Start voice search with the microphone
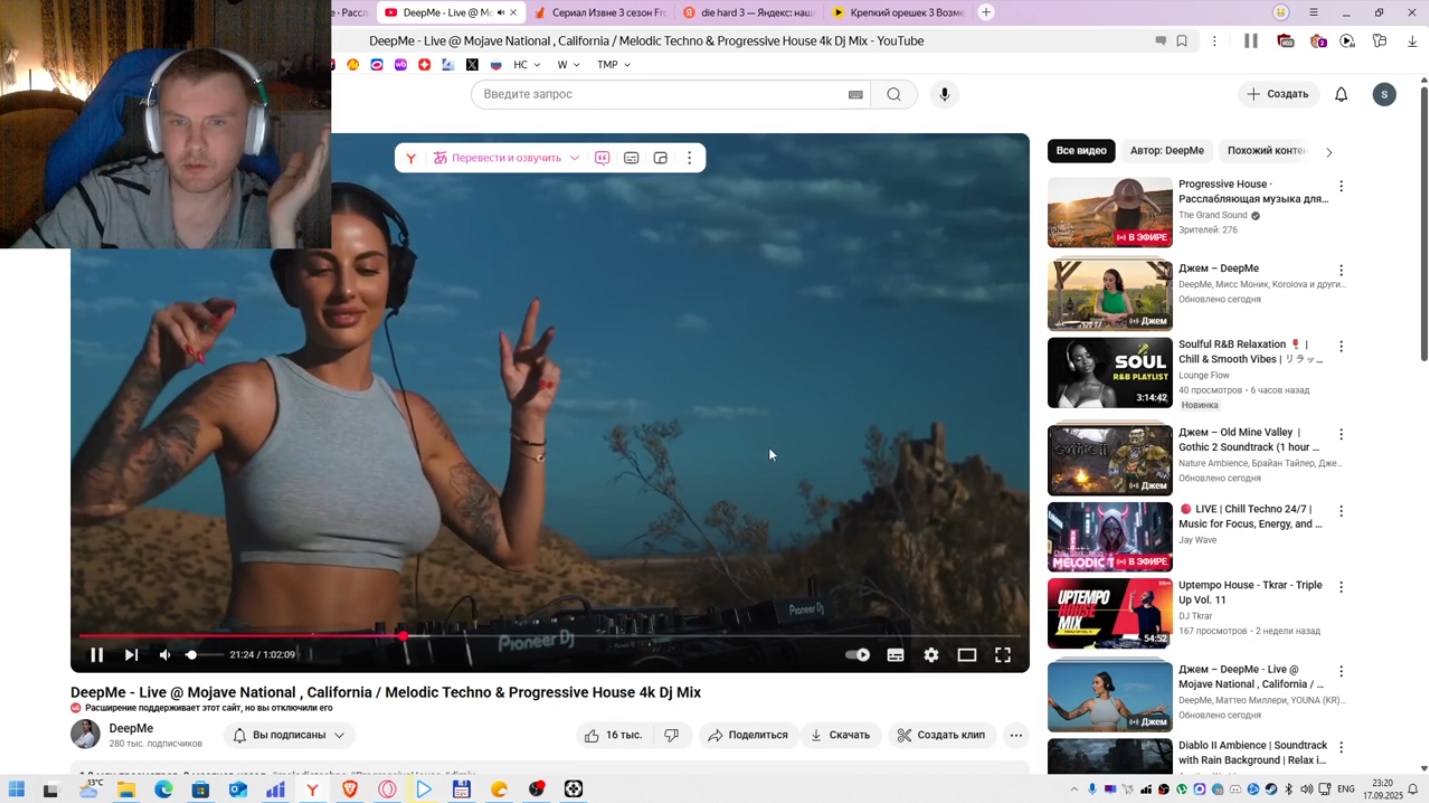Screen dimensions: 1429x803 click(x=944, y=94)
